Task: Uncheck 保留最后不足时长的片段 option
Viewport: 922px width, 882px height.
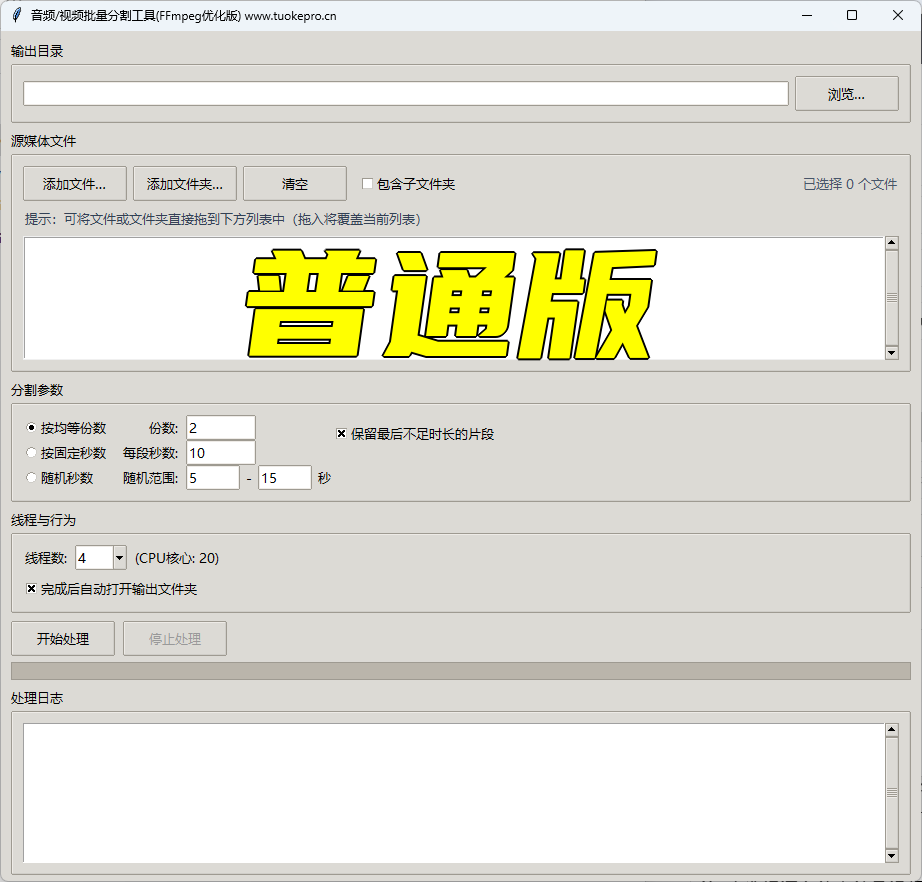Action: pyautogui.click(x=342, y=434)
